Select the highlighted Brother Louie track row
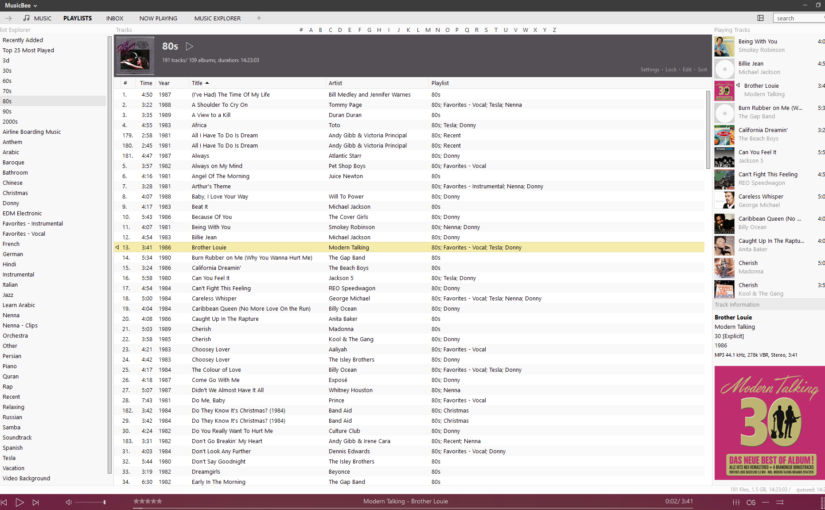 [x=409, y=247]
